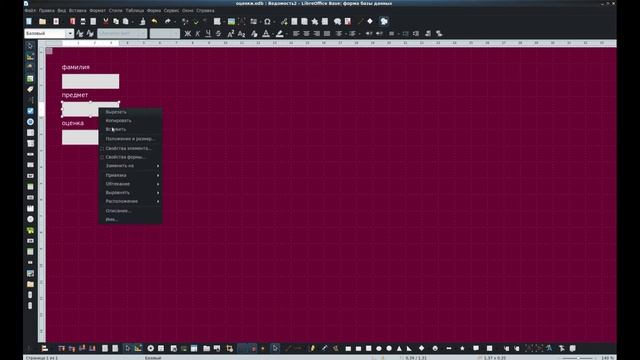
Task: Click the insert comment bubble icon
Action: 337,21
